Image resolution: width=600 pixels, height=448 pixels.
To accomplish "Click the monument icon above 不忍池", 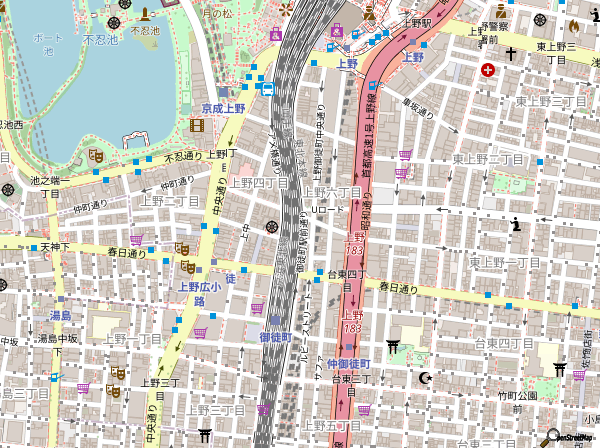I will click(x=147, y=13).
